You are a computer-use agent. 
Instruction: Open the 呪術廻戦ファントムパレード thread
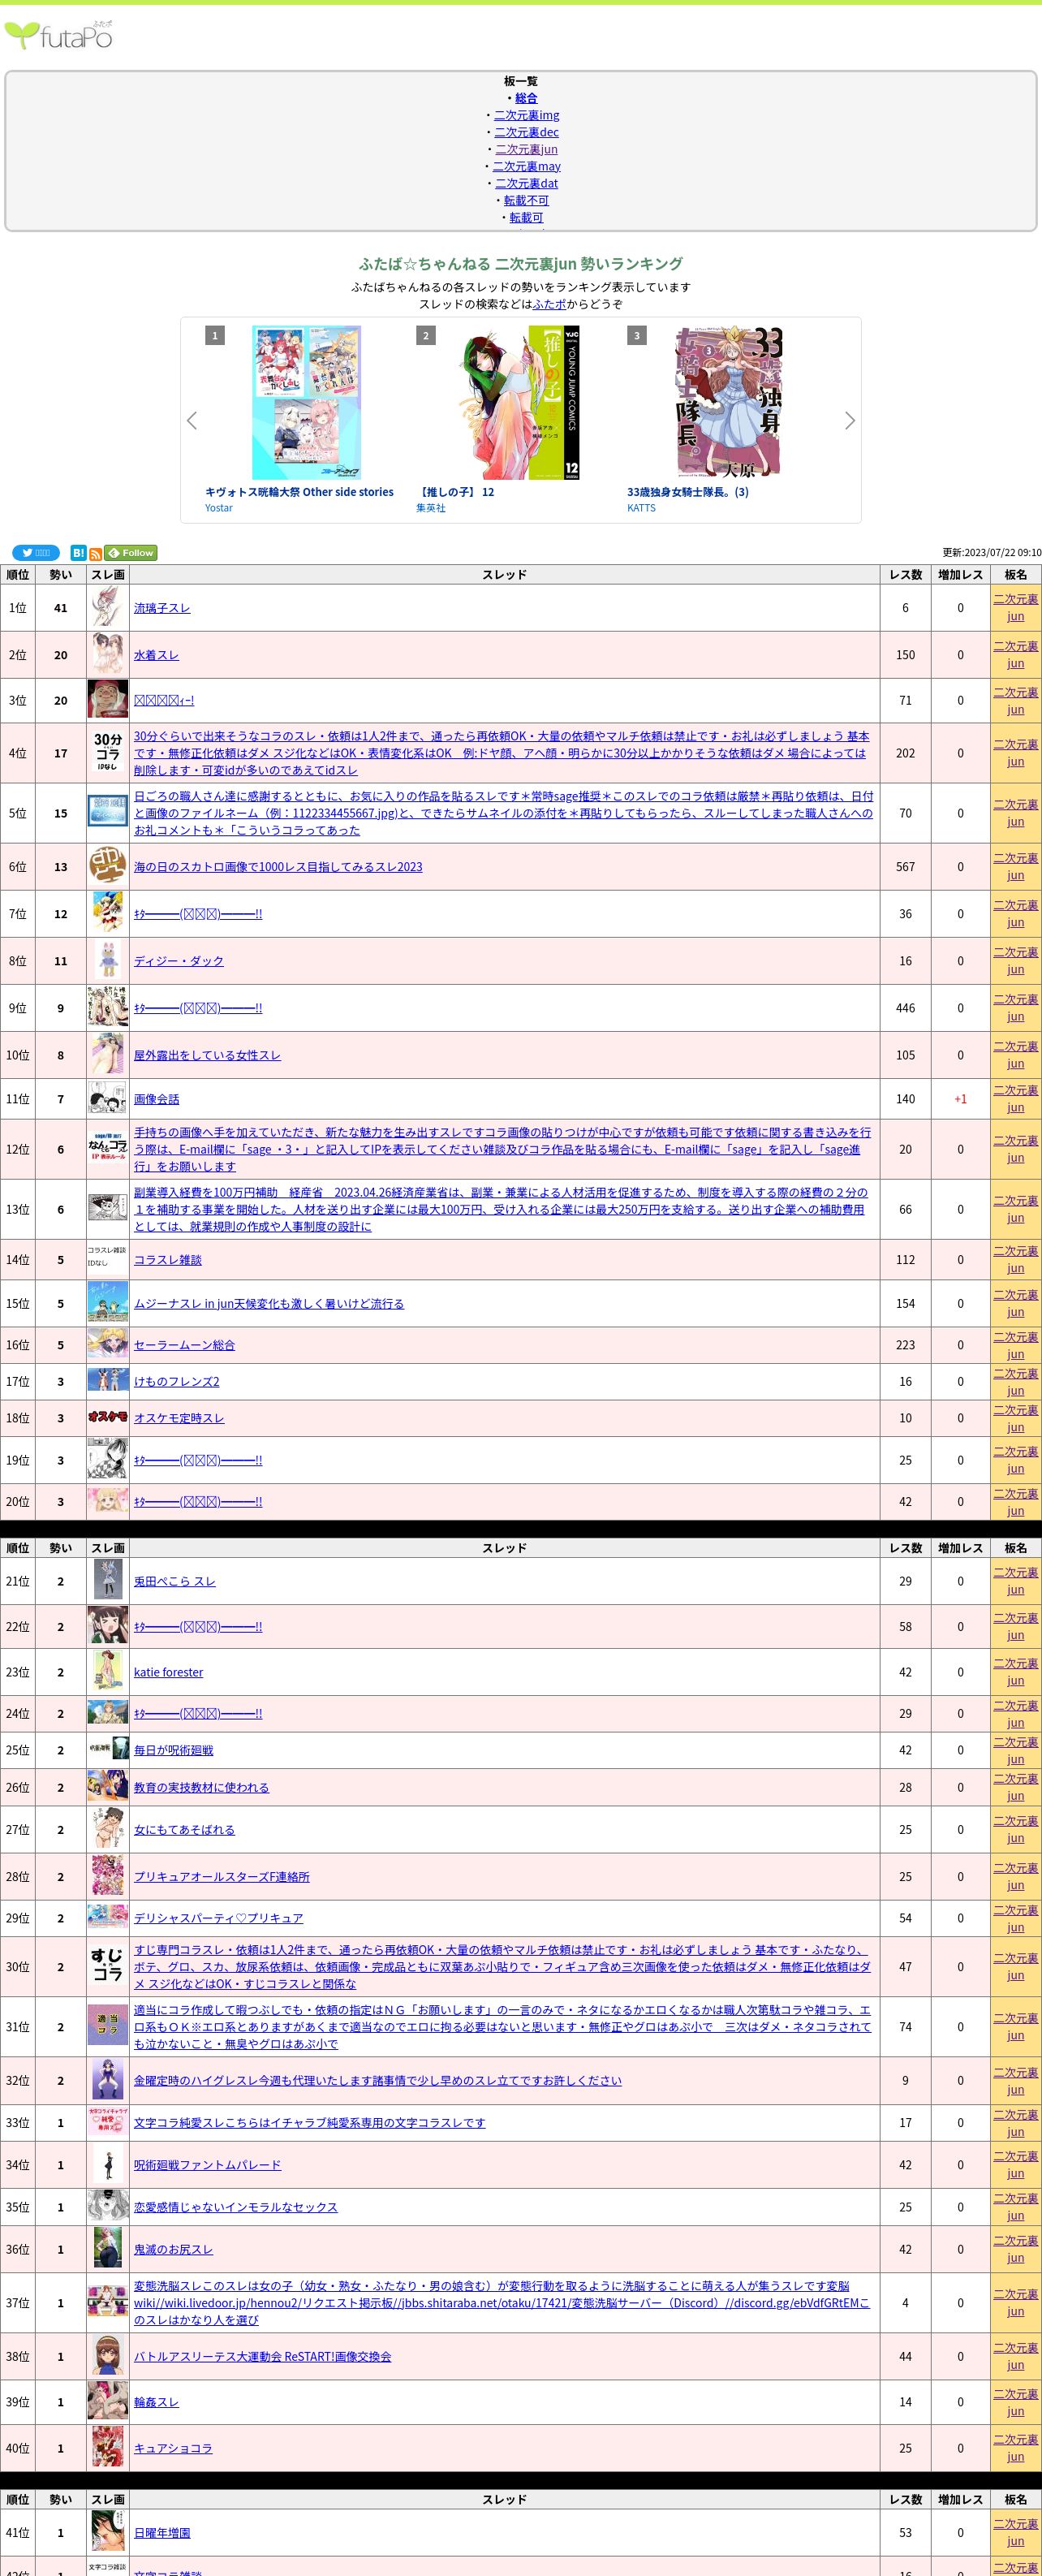pos(207,2165)
